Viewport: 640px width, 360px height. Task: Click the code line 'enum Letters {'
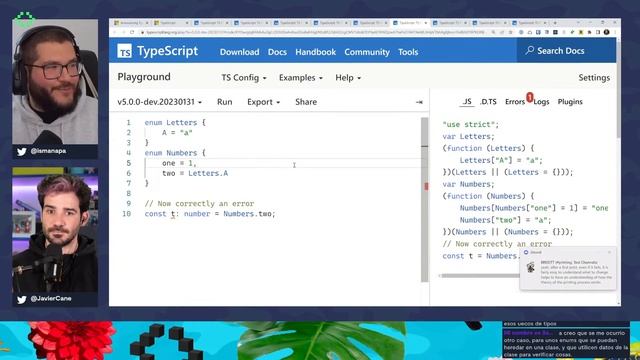(x=175, y=122)
